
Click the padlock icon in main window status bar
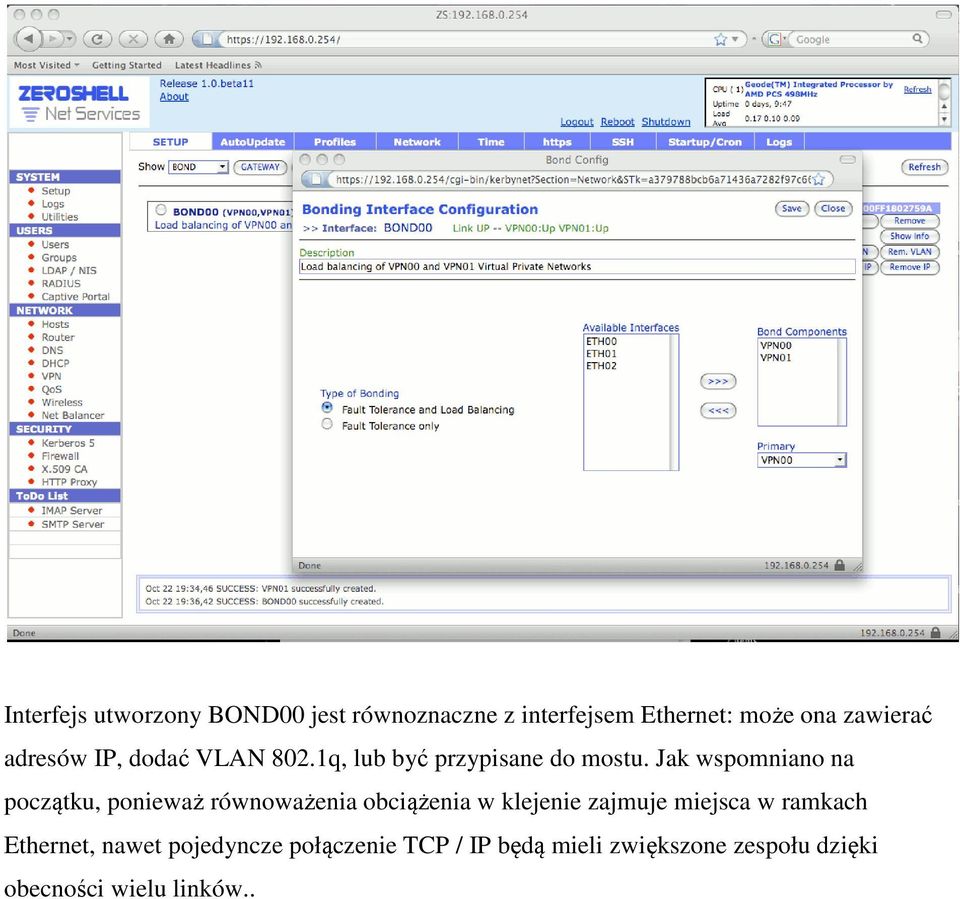click(936, 633)
